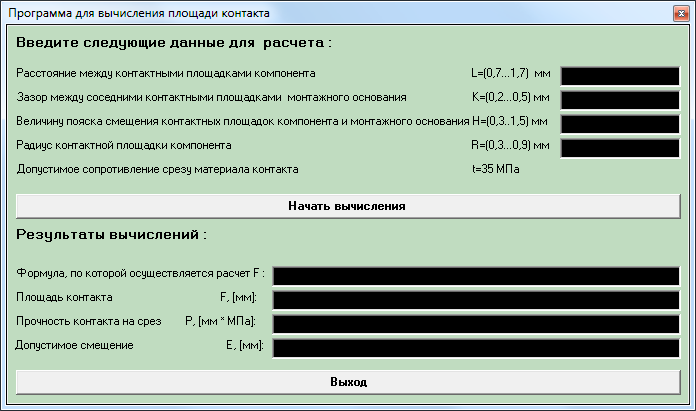This screenshot has width=696, height=411.
Task: Click the "F, [мм]:" unit label
Action: (238, 297)
